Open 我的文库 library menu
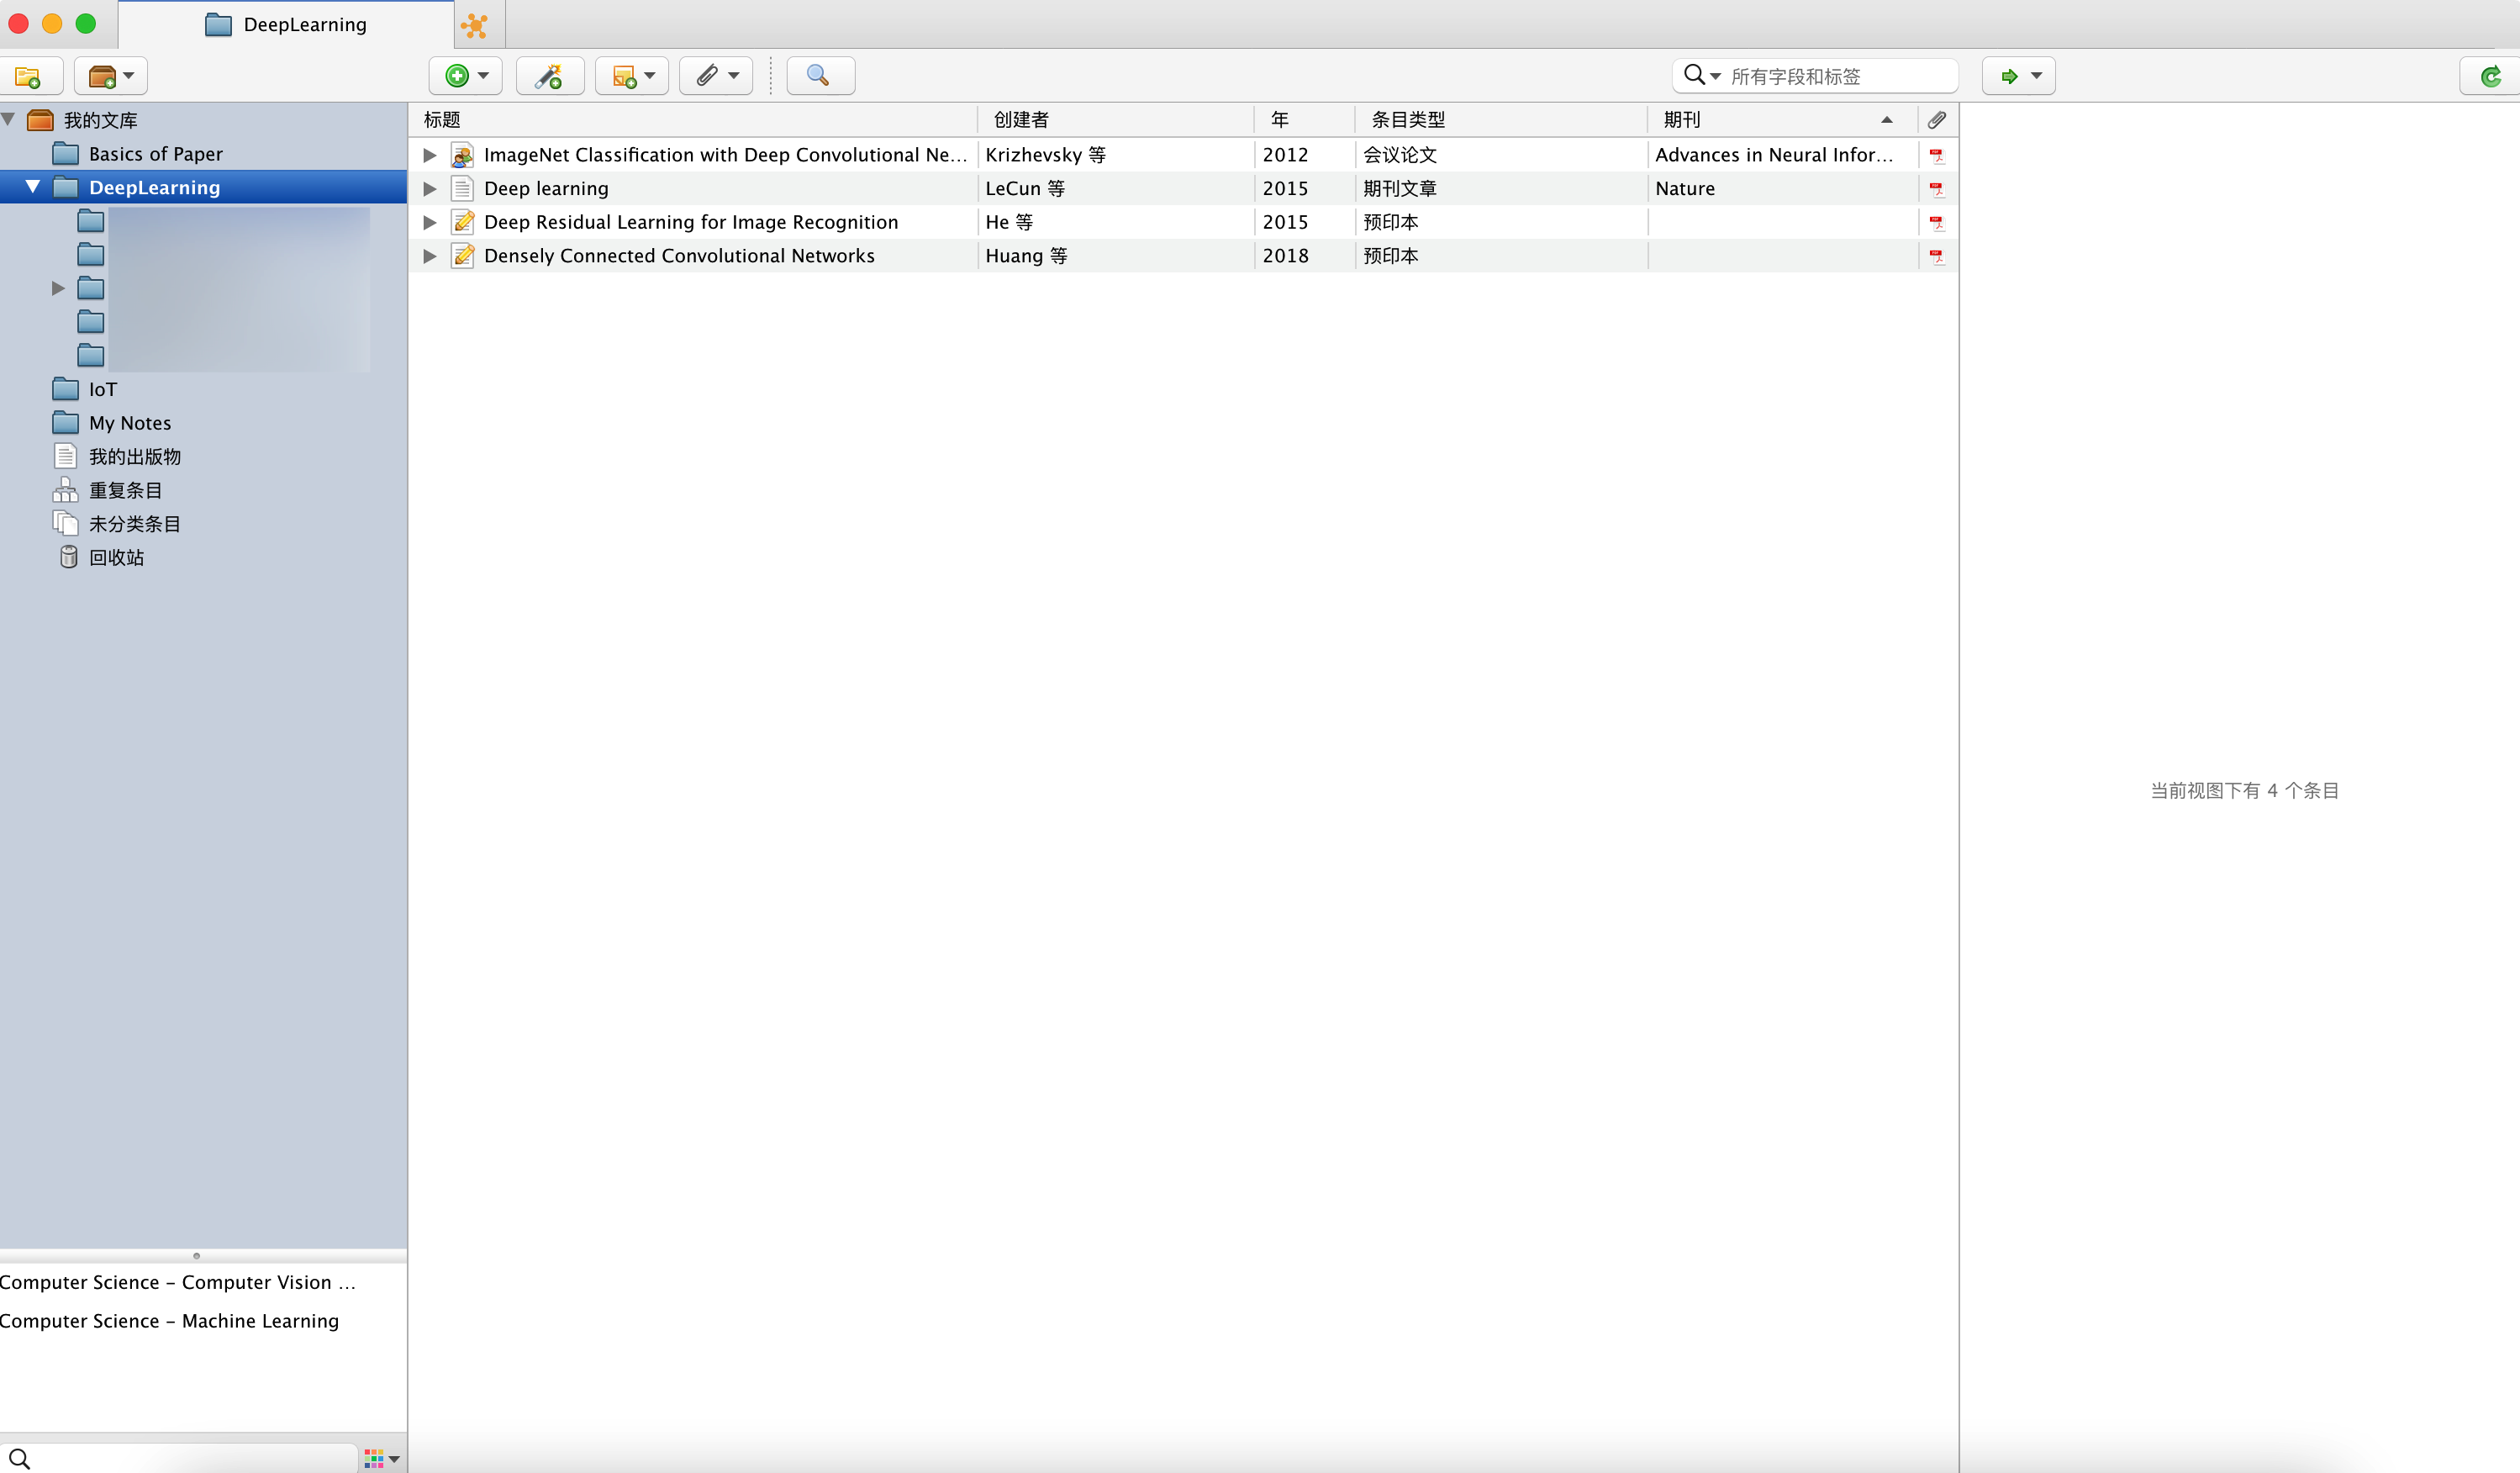Screen dimensions: 2520x1473 pos(100,118)
